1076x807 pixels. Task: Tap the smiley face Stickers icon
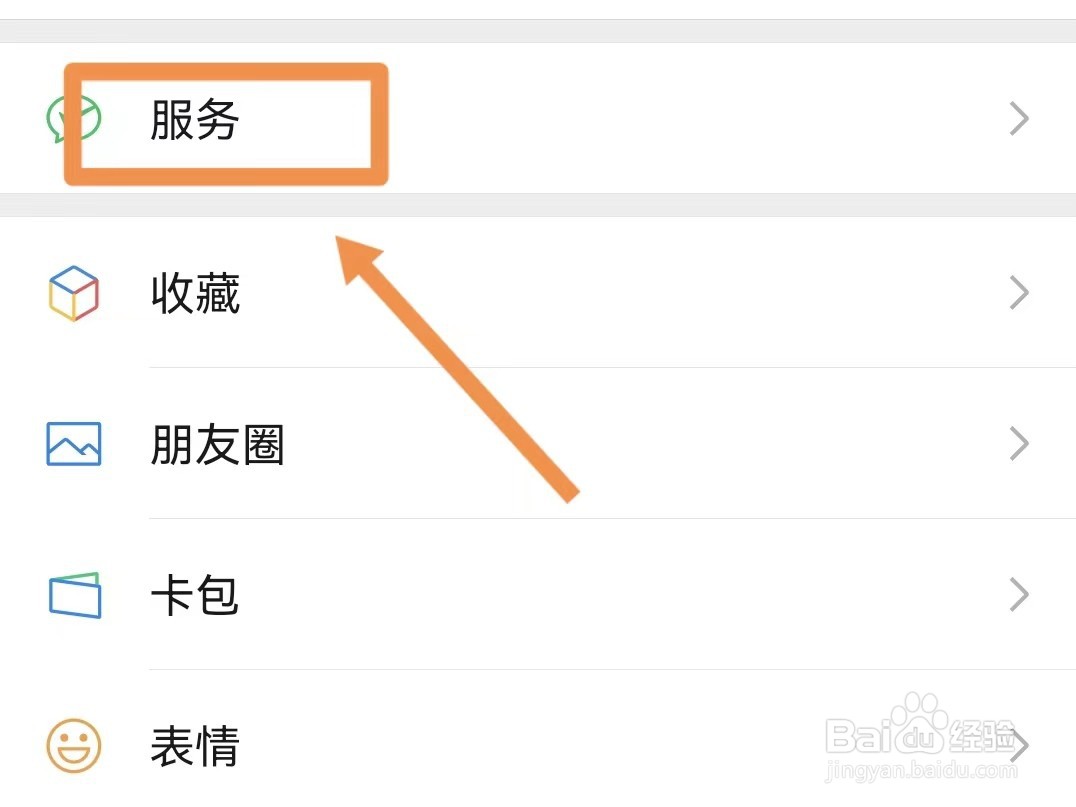coord(74,745)
